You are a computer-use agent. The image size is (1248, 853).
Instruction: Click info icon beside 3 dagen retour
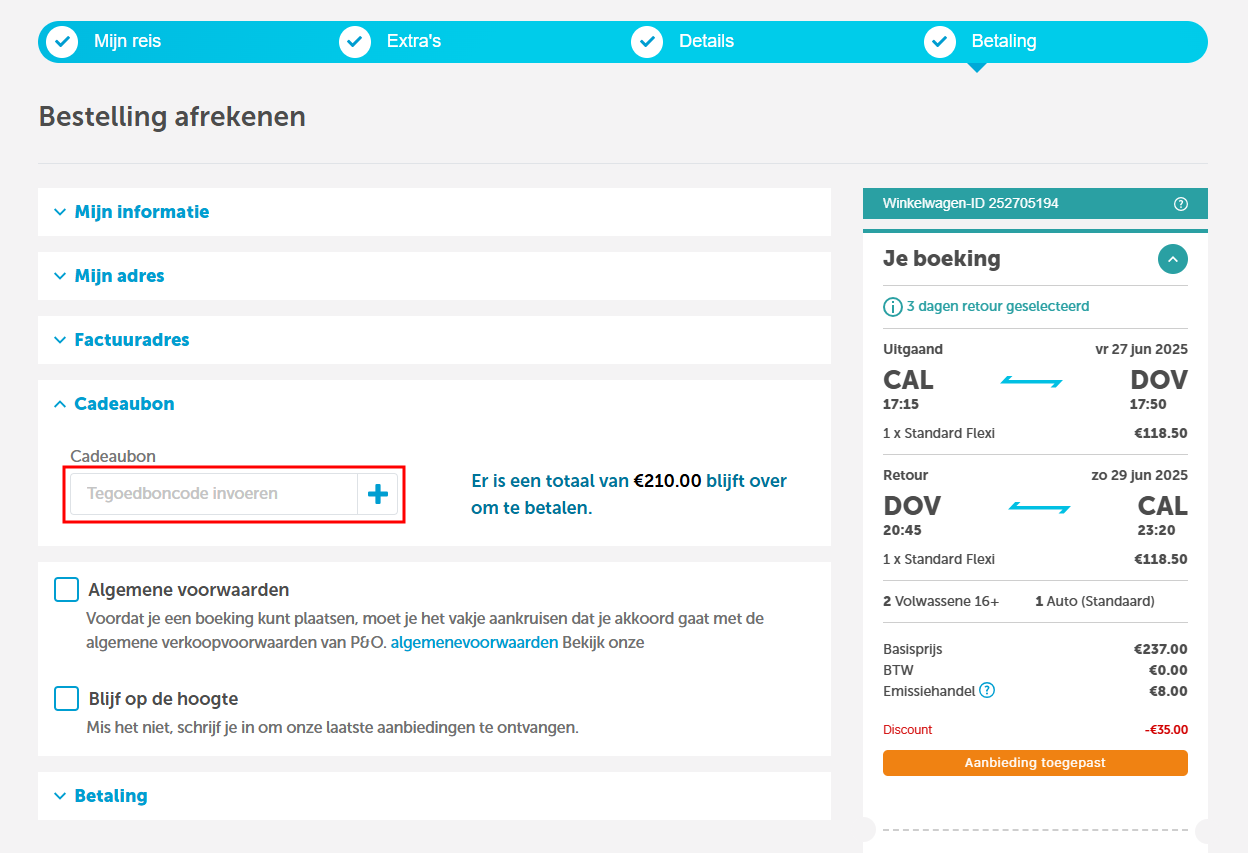click(x=893, y=307)
